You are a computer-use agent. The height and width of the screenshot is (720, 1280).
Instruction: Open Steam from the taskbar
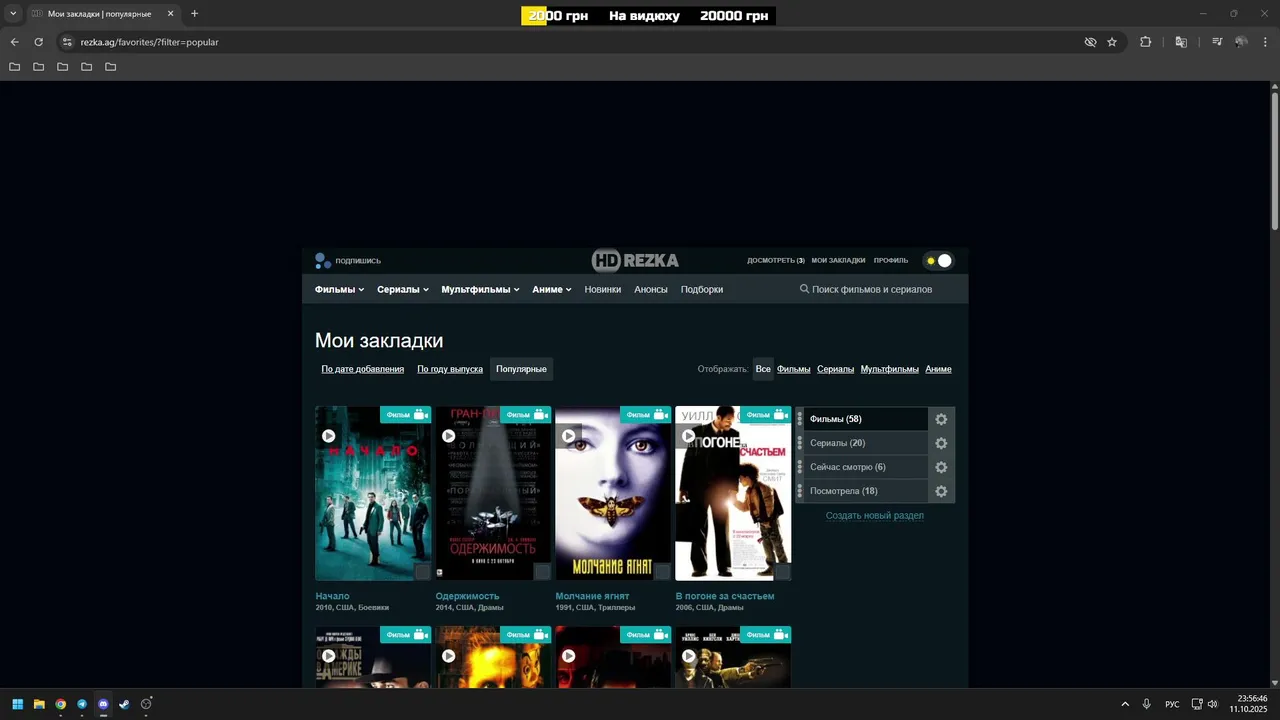click(124, 704)
